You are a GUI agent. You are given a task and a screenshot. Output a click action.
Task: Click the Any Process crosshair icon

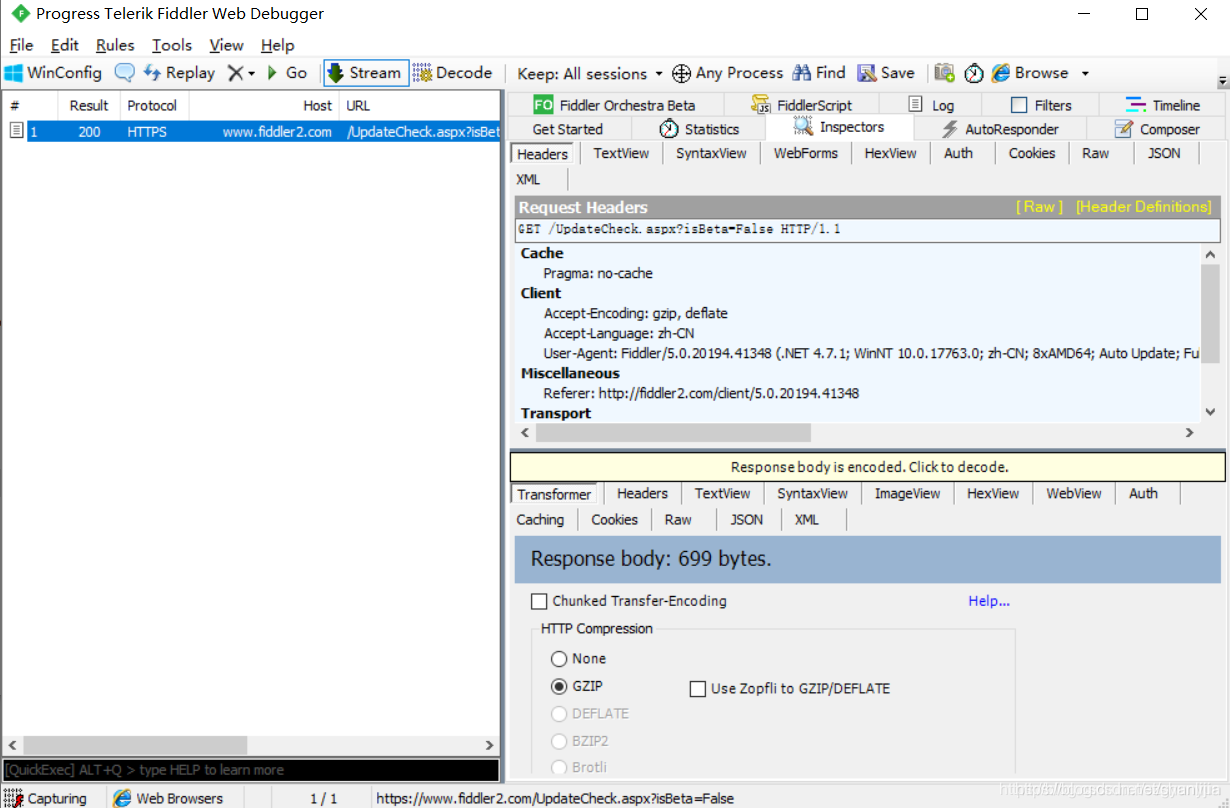681,73
